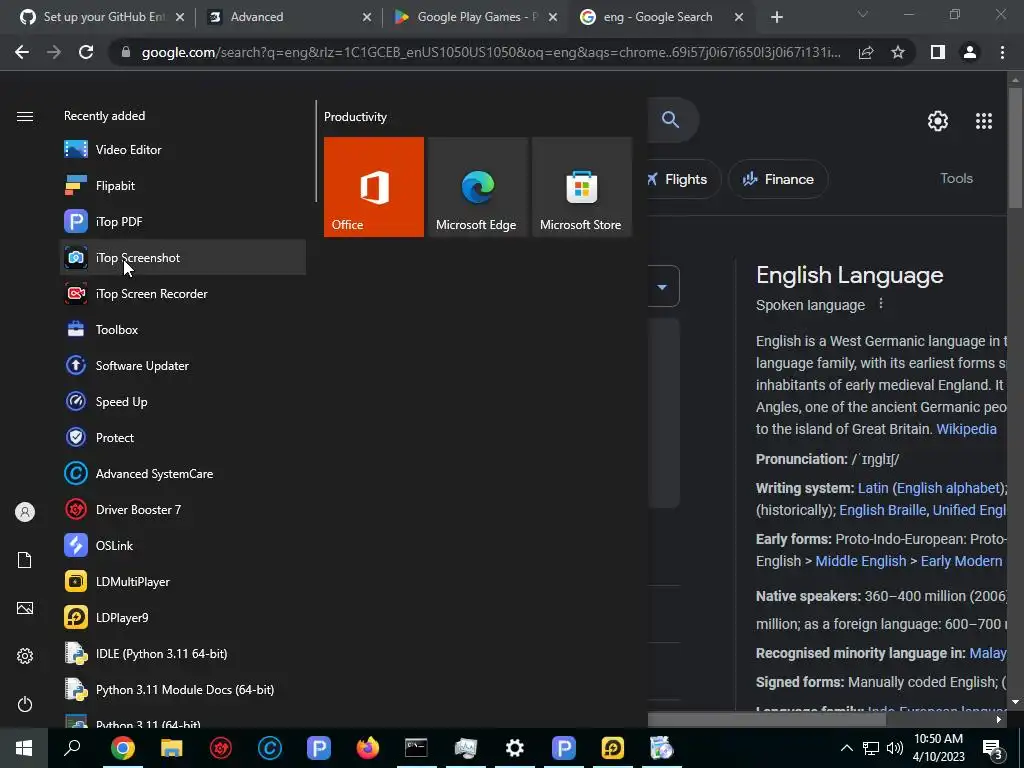
Task: Select the Finance search filter
Action: [778, 179]
